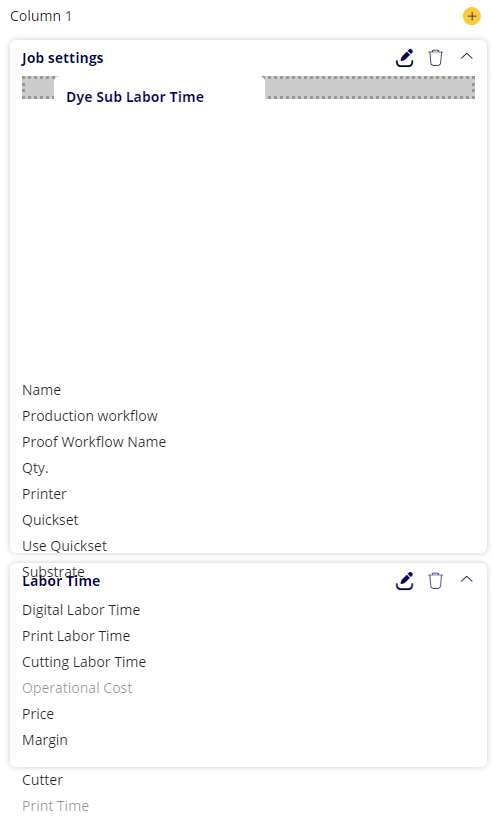Select the Production workflow row
This screenshot has height=822, width=493.
point(90,416)
